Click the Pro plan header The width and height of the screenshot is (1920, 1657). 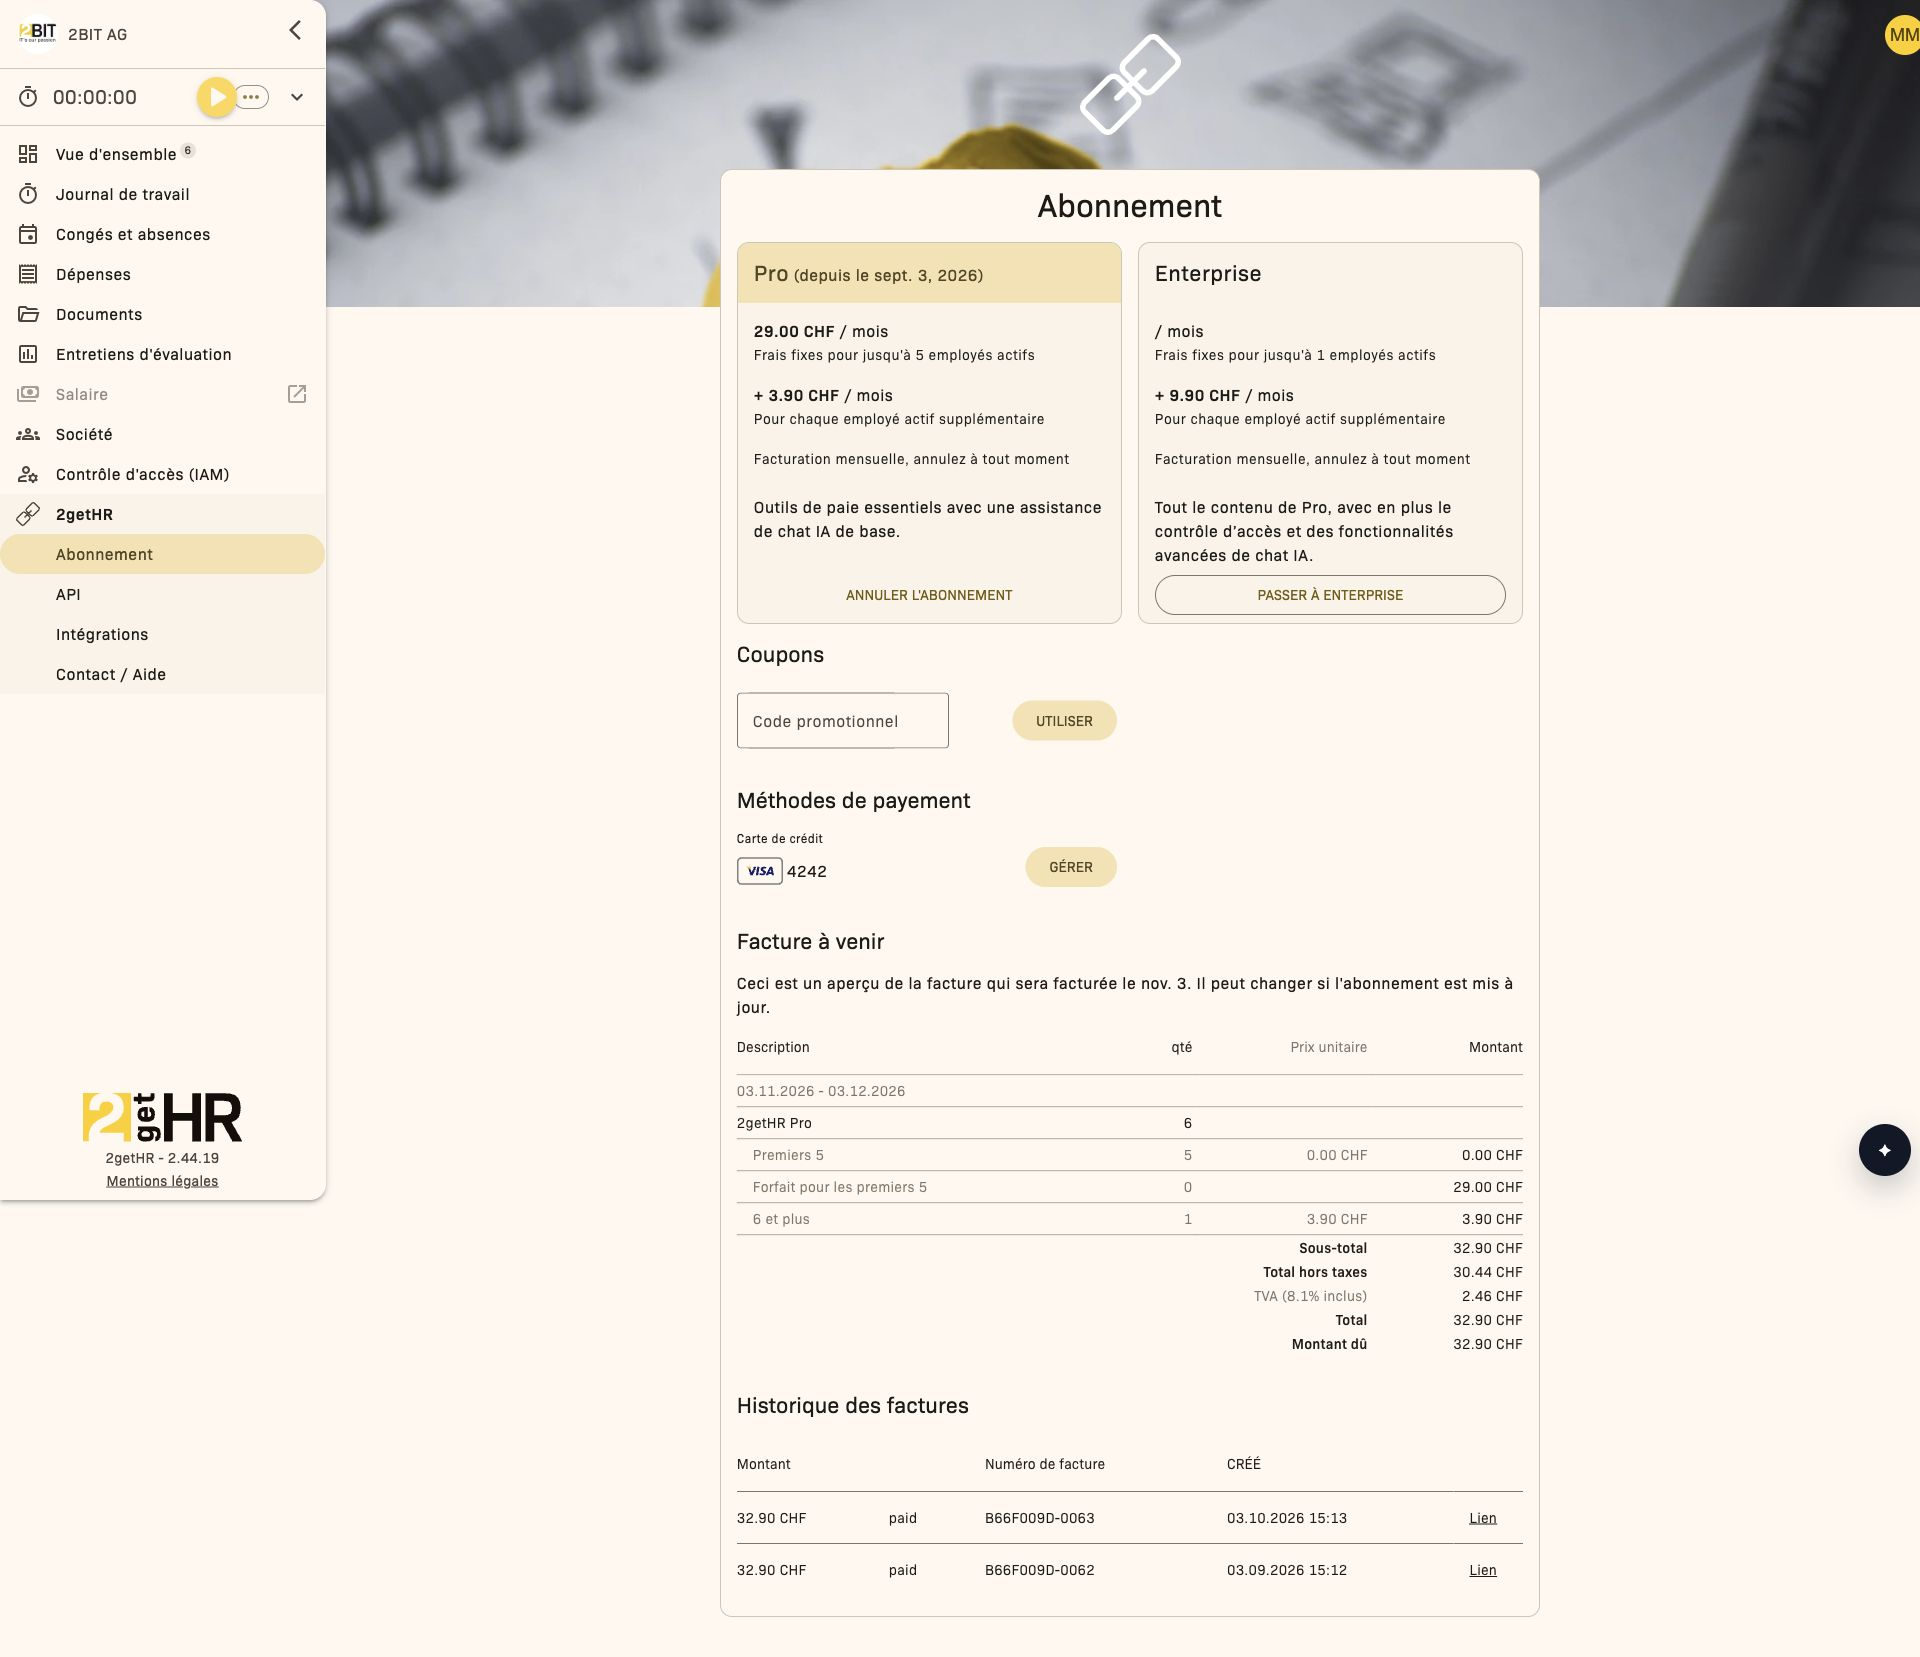pyautogui.click(x=929, y=273)
